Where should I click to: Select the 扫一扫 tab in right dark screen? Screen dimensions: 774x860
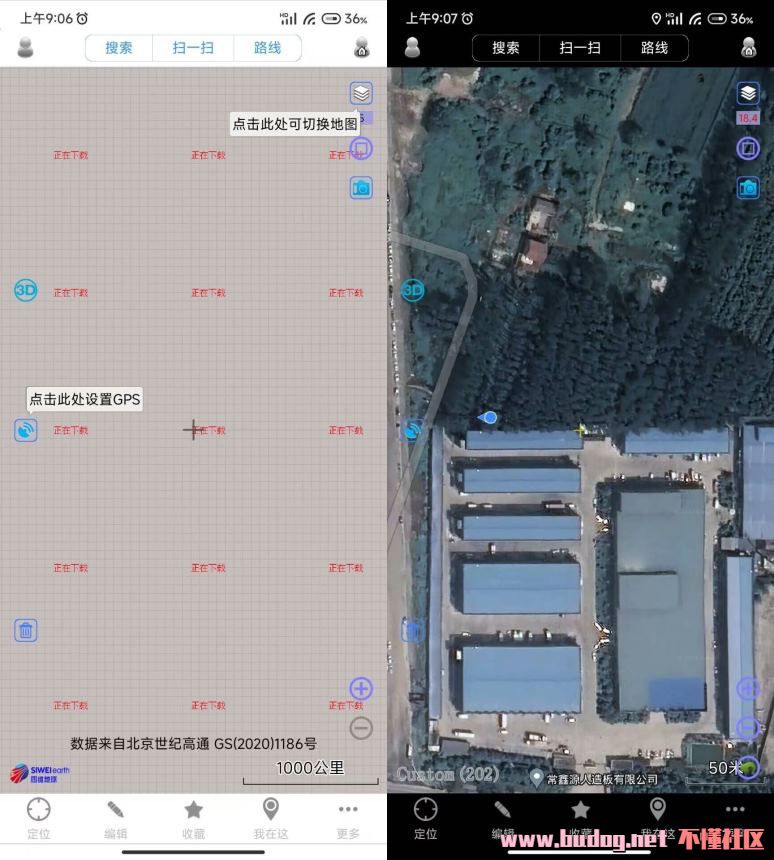click(x=580, y=48)
